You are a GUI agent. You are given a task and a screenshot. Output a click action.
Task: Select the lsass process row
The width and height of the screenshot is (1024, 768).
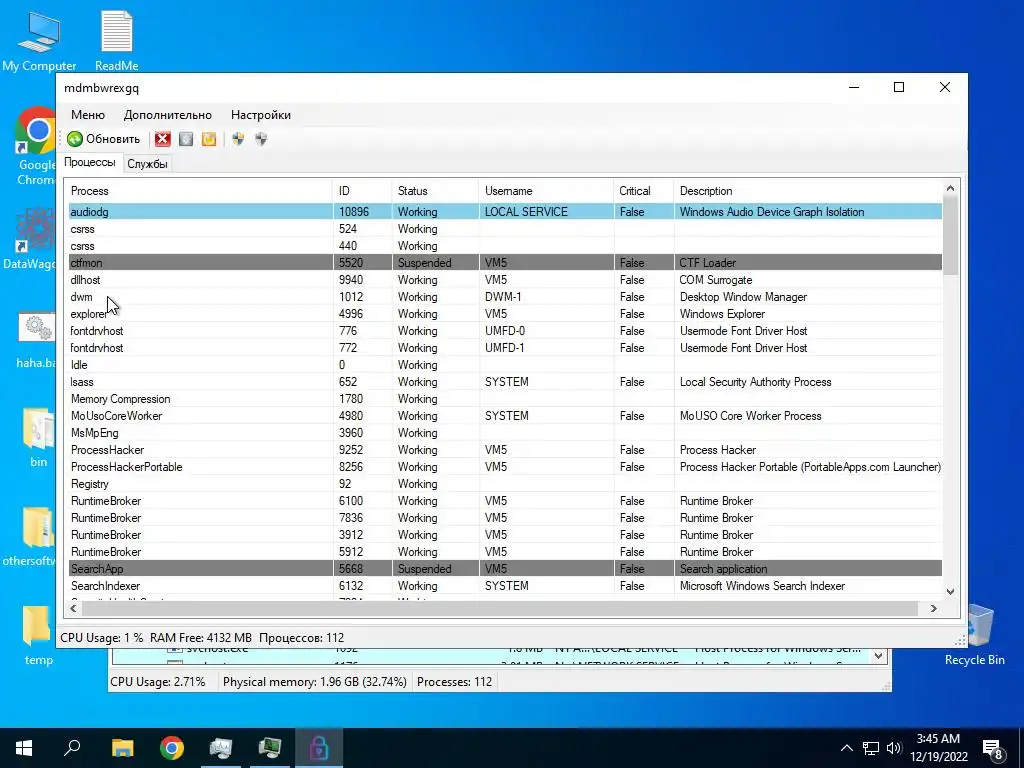tap(505, 381)
